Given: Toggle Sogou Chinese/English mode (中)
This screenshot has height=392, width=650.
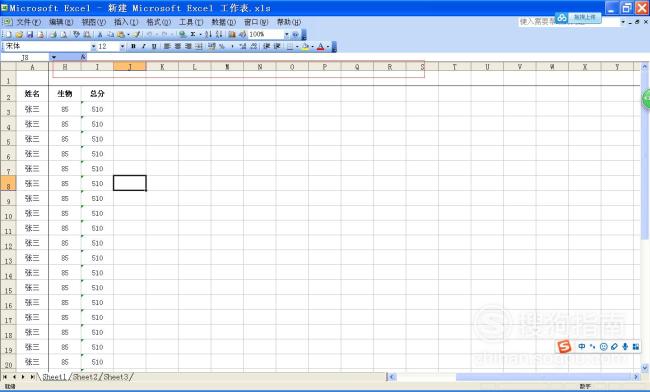Looking at the screenshot, I should coord(582,346).
